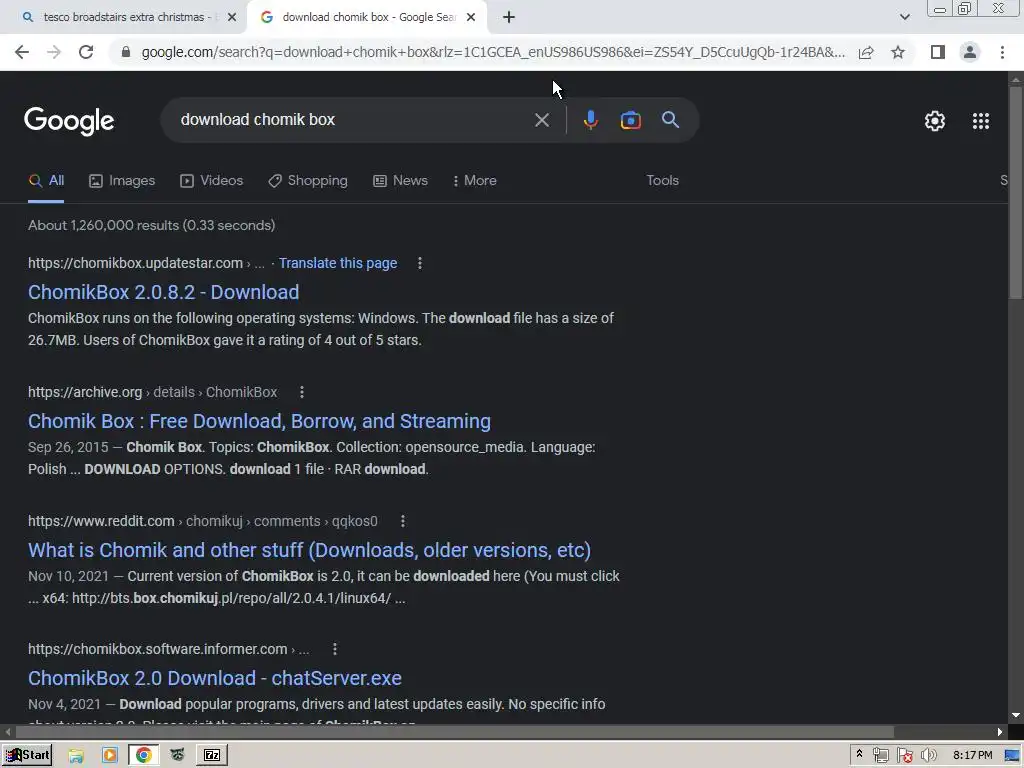Screen dimensions: 1024x768
Task: Open security flag tray icon
Action: (x=904, y=756)
